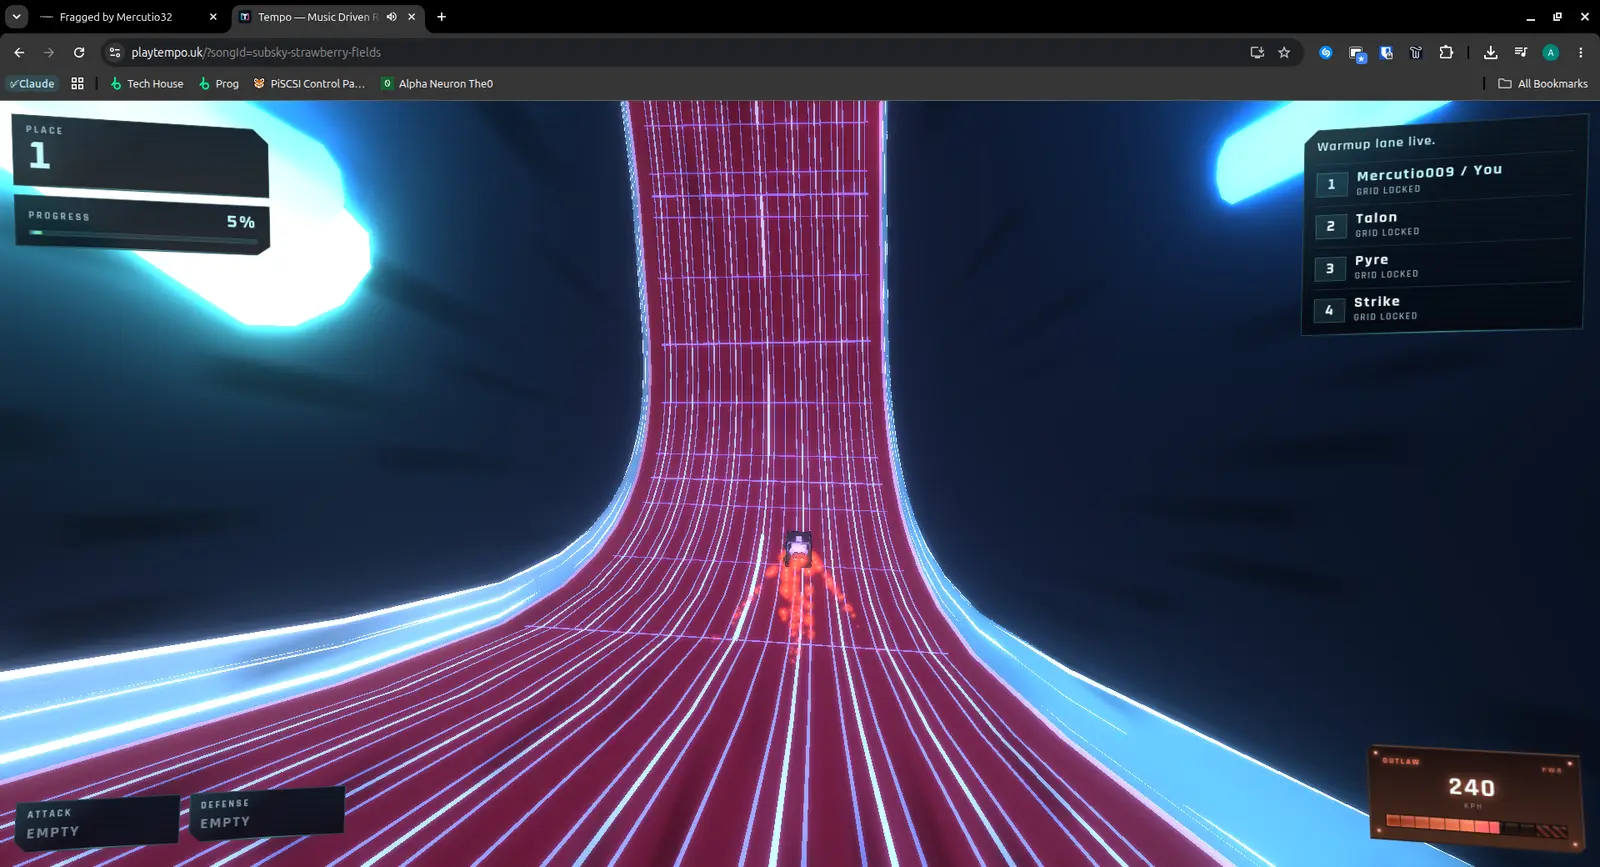The width and height of the screenshot is (1600, 867).
Task: Open the Extensions puzzle piece menu
Action: (x=1446, y=52)
